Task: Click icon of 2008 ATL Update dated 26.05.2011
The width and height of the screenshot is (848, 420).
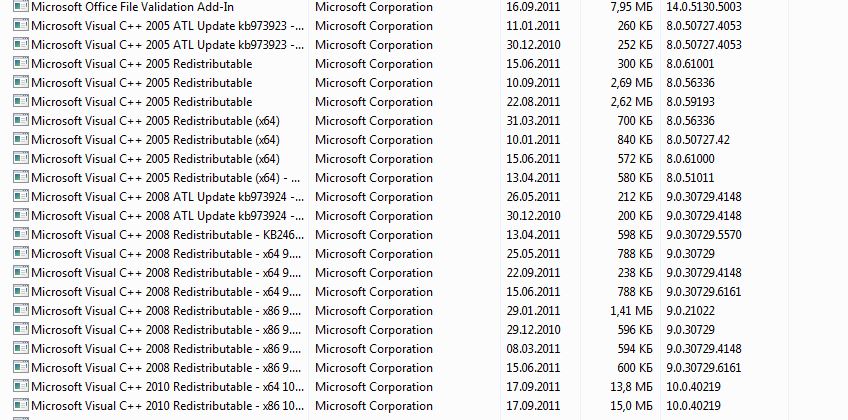Action: point(20,197)
